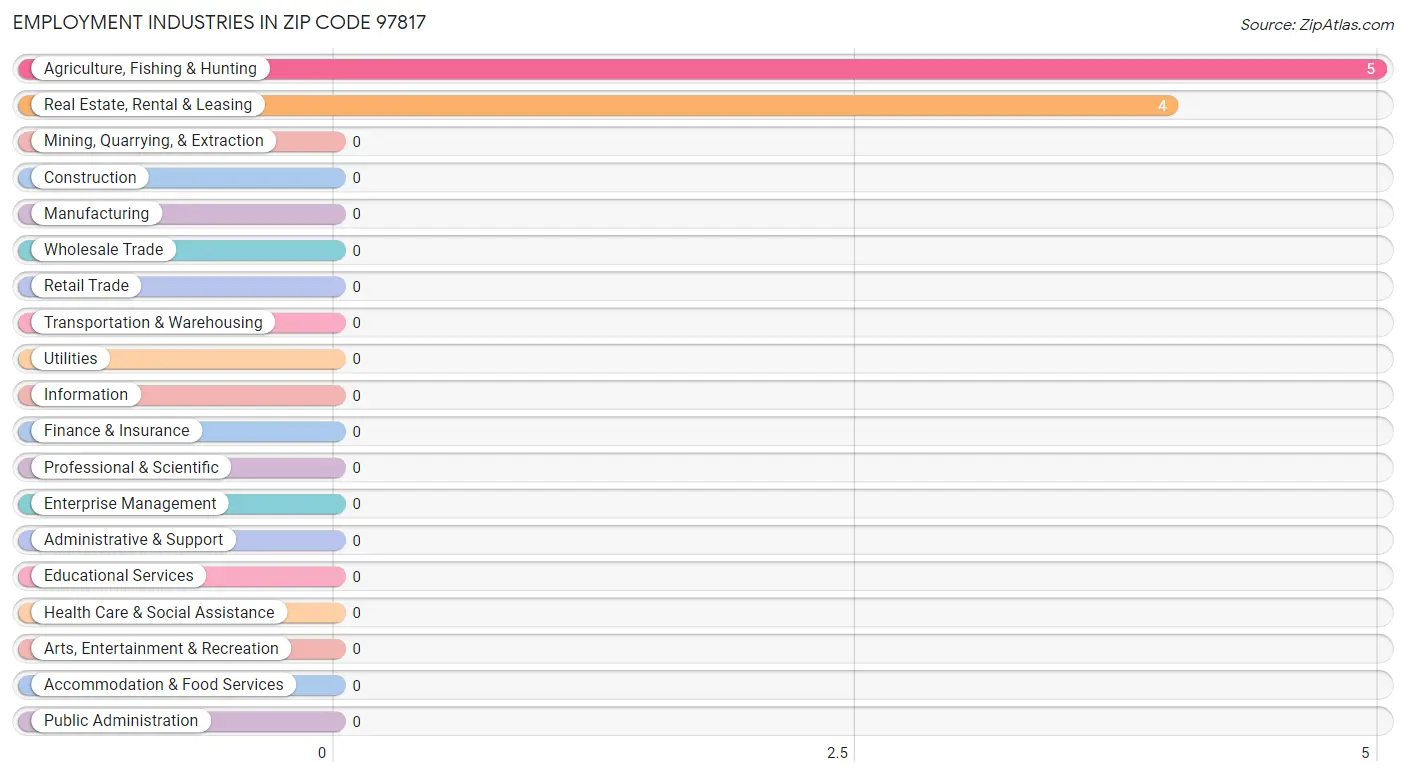Click the Educational Services label
This screenshot has width=1406, height=776.
click(119, 576)
